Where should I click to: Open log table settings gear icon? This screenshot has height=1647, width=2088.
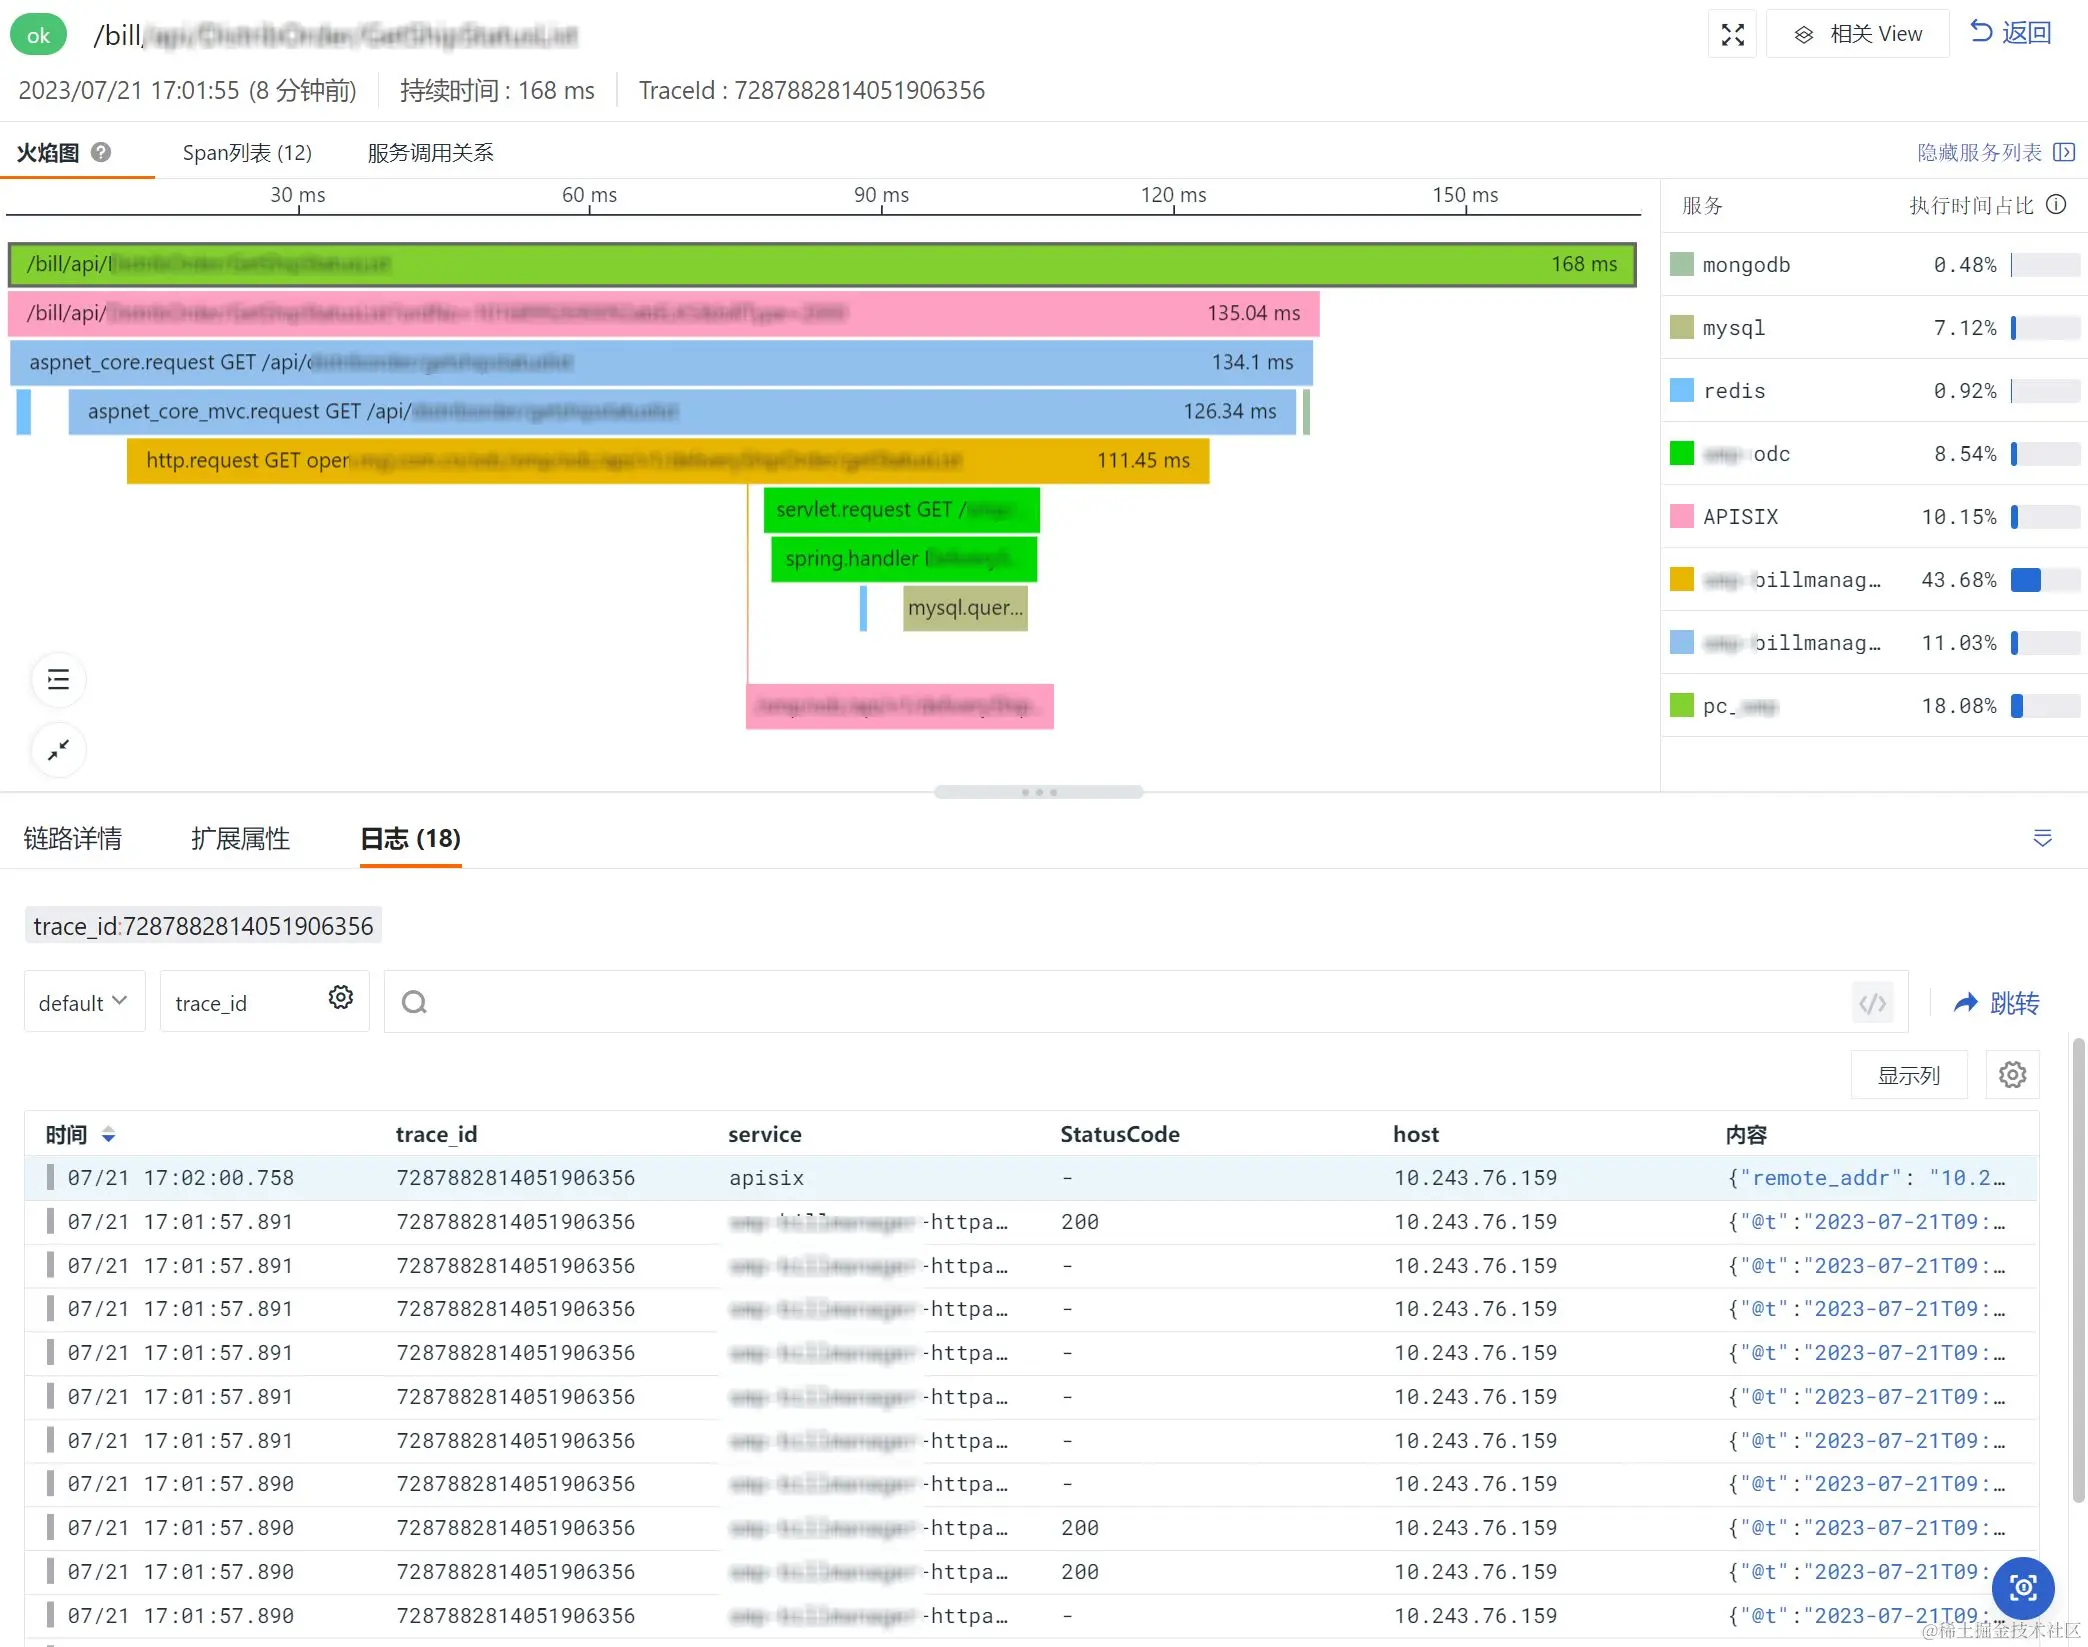[x=2012, y=1075]
